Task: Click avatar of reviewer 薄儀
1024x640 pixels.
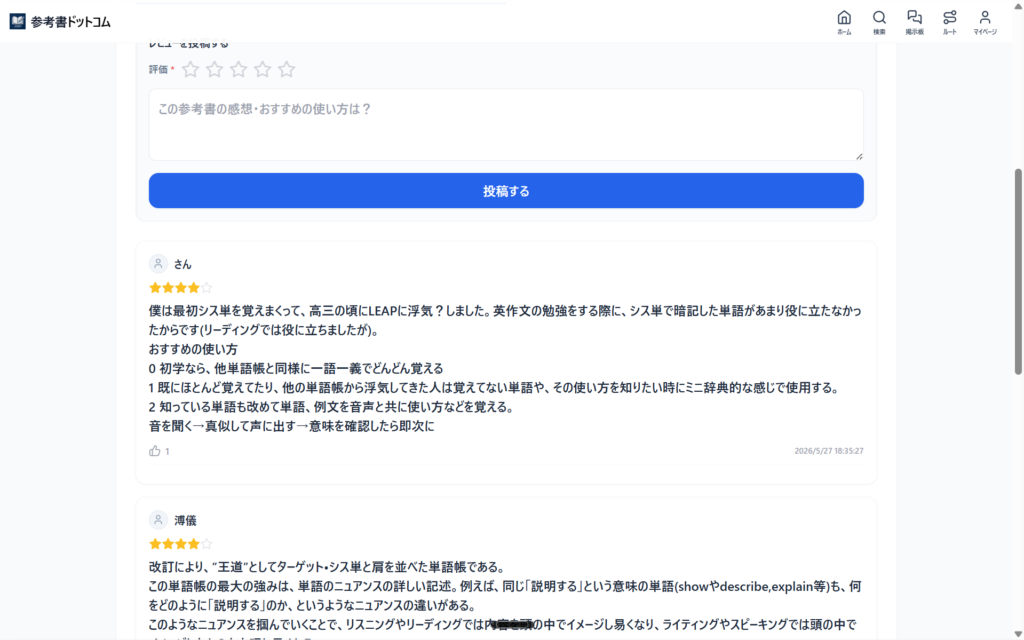Action: (x=158, y=520)
